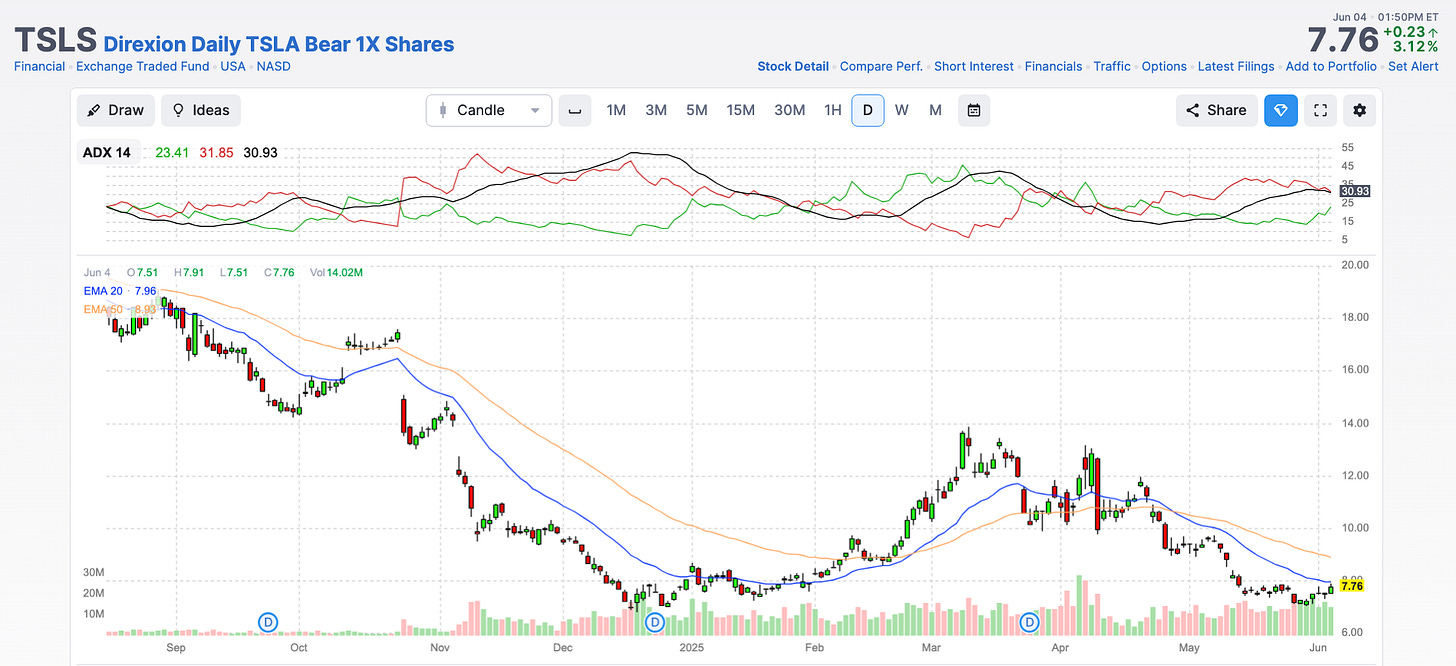
Task: Open the Stock Detail link
Action: click(x=793, y=66)
